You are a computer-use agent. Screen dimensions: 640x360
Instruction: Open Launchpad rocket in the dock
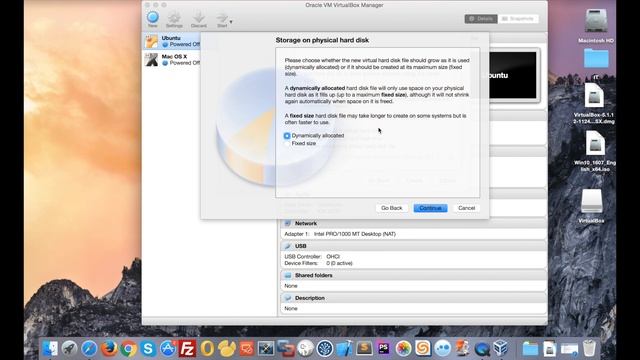[x=69, y=348]
